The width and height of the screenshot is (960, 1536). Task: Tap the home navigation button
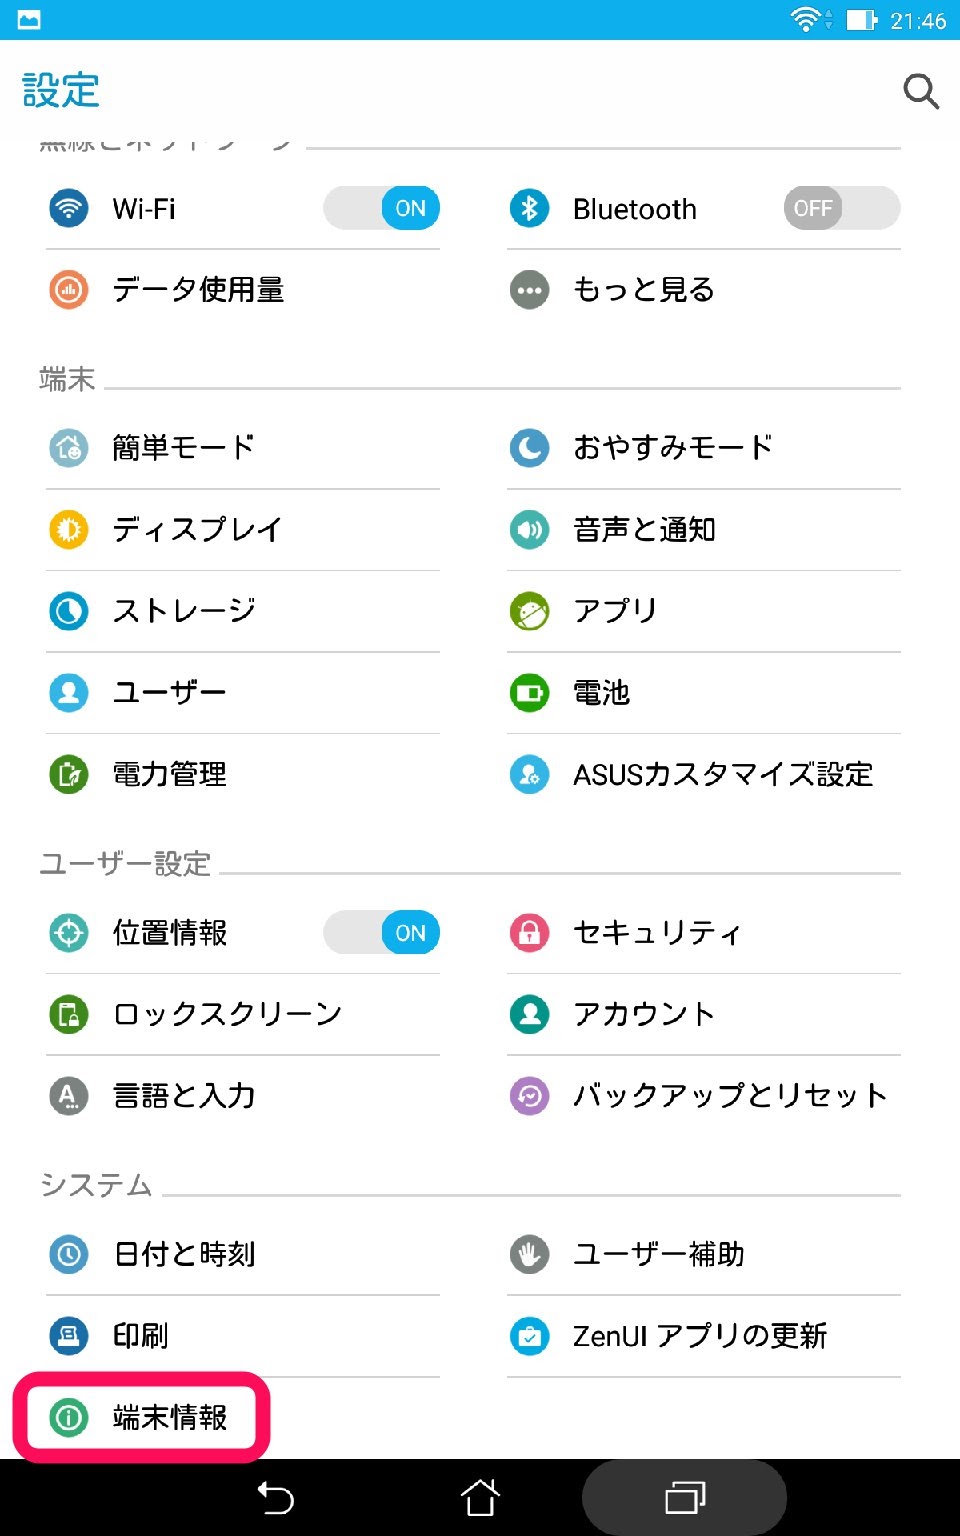pos(480,1498)
